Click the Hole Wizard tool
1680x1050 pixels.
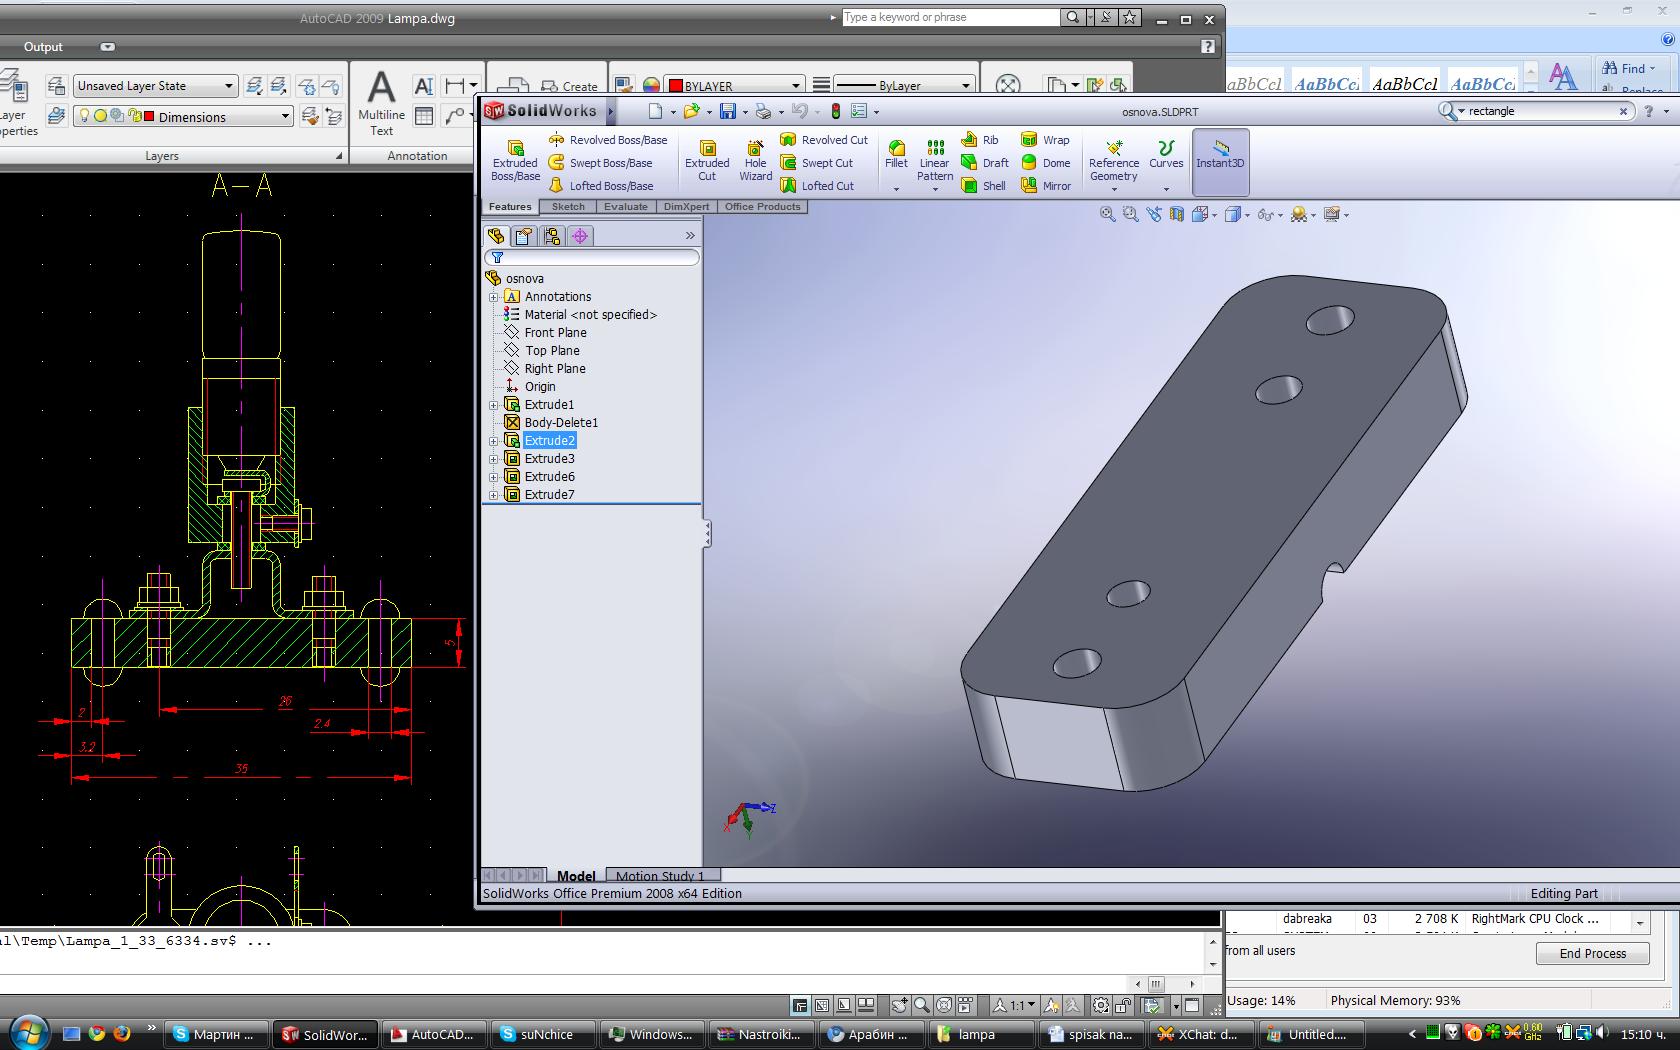755,160
